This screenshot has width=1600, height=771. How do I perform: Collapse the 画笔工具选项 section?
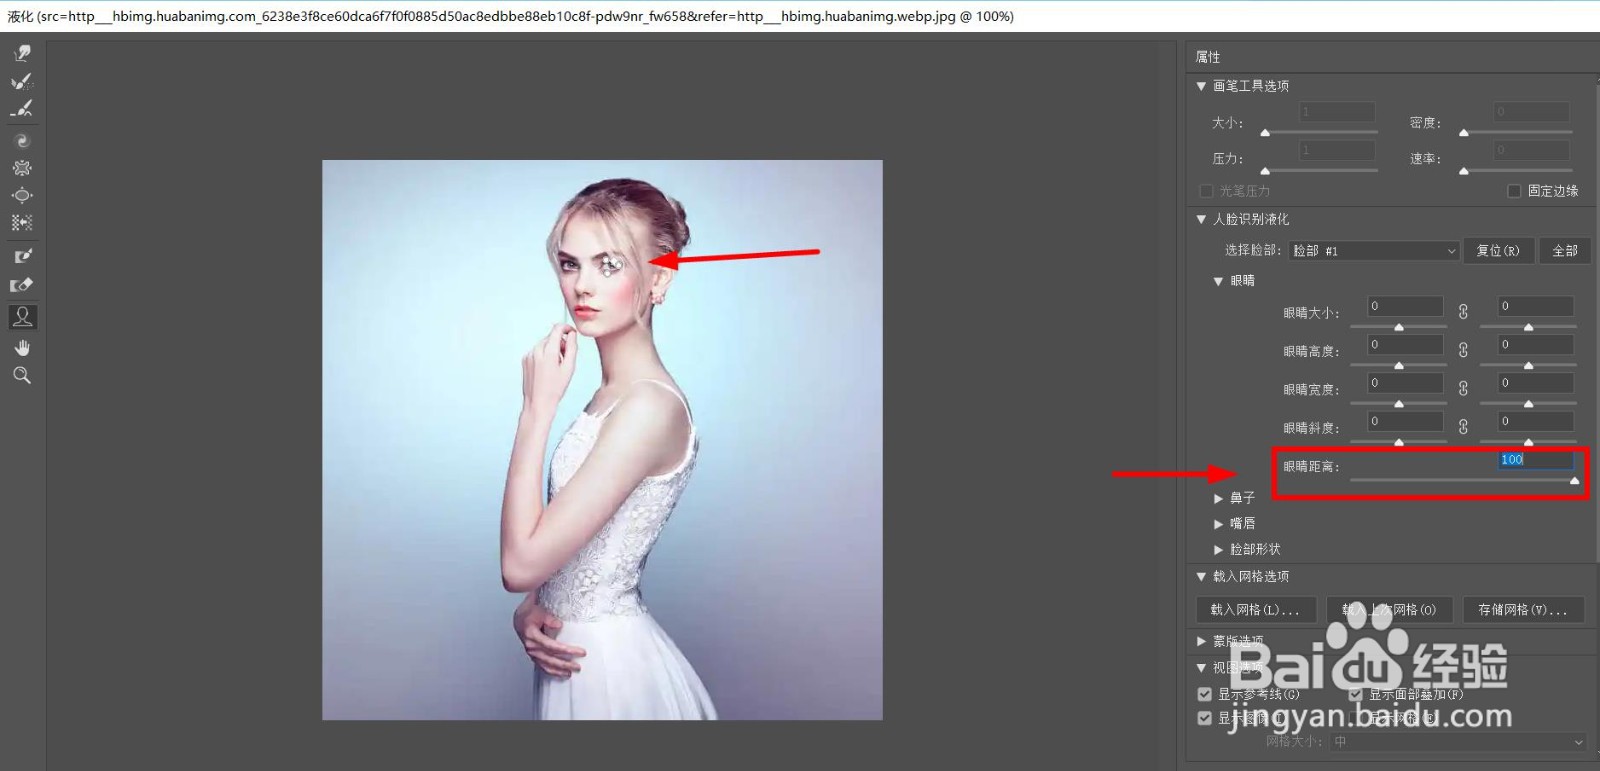[1201, 86]
